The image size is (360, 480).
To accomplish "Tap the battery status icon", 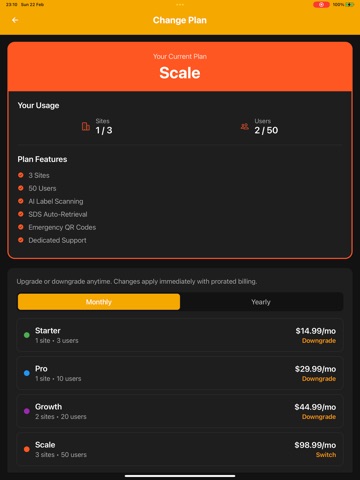I will point(350,5).
